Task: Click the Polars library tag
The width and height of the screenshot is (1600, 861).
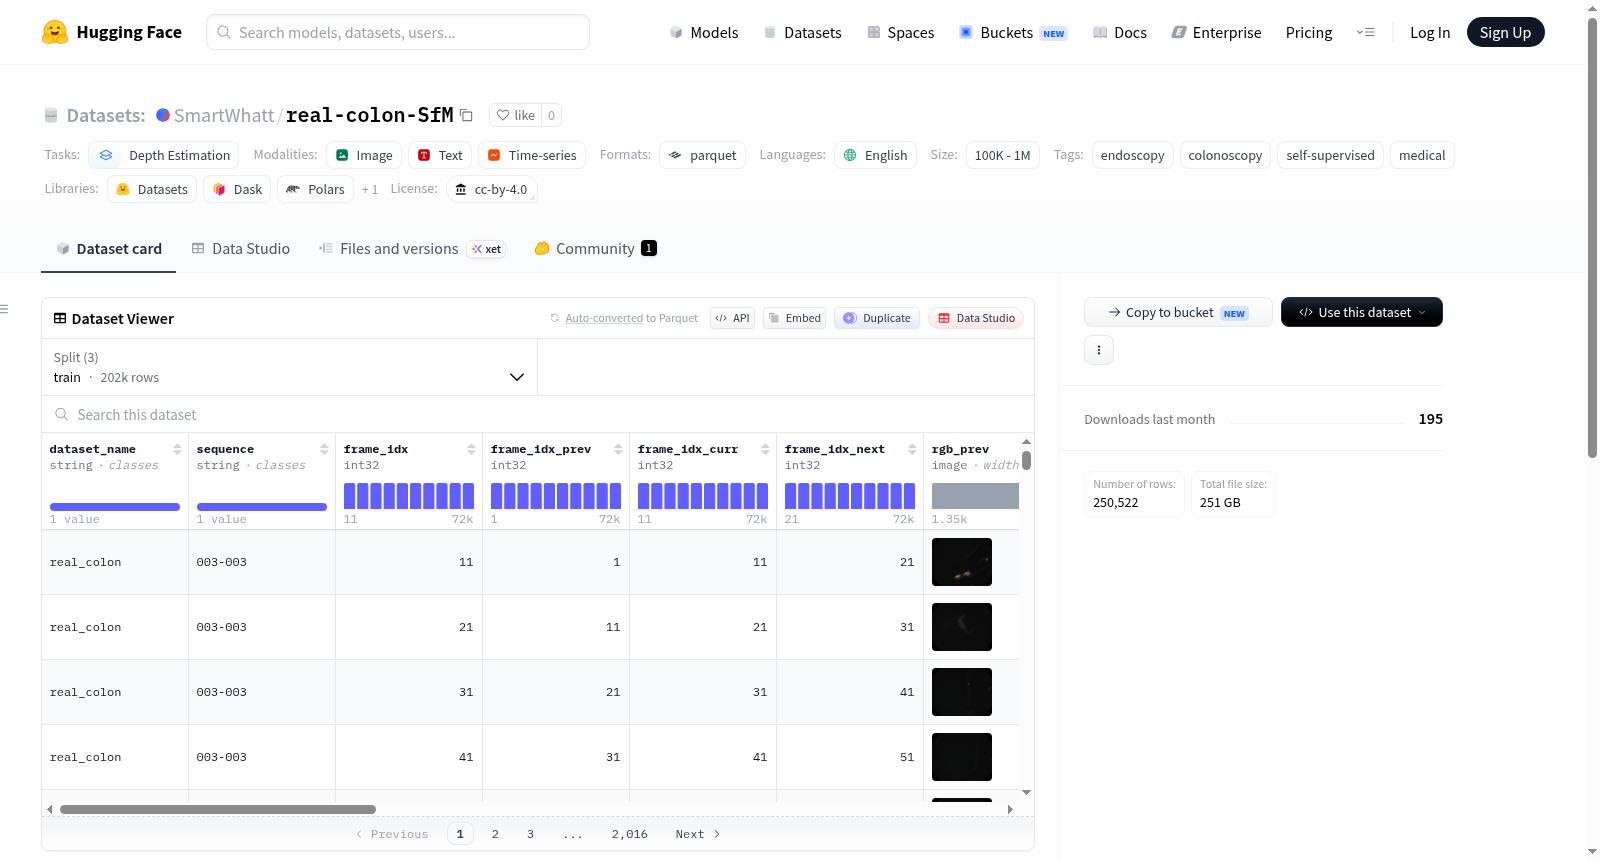Action: point(315,189)
